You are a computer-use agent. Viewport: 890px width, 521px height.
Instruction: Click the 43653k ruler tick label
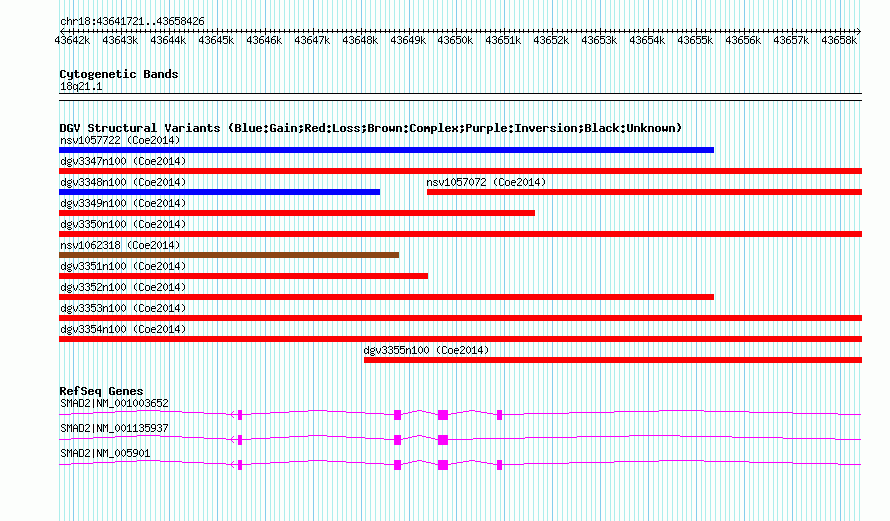[x=599, y=40]
